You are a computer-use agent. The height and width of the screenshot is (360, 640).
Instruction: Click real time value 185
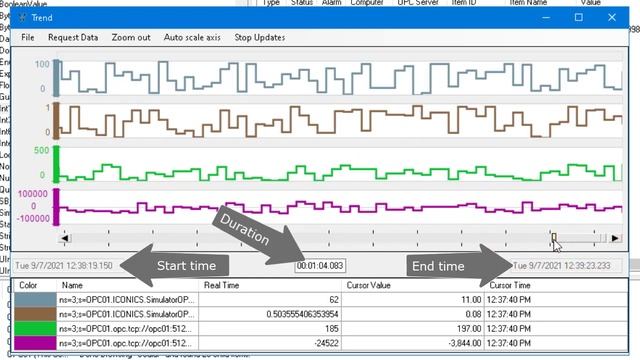(x=331, y=329)
